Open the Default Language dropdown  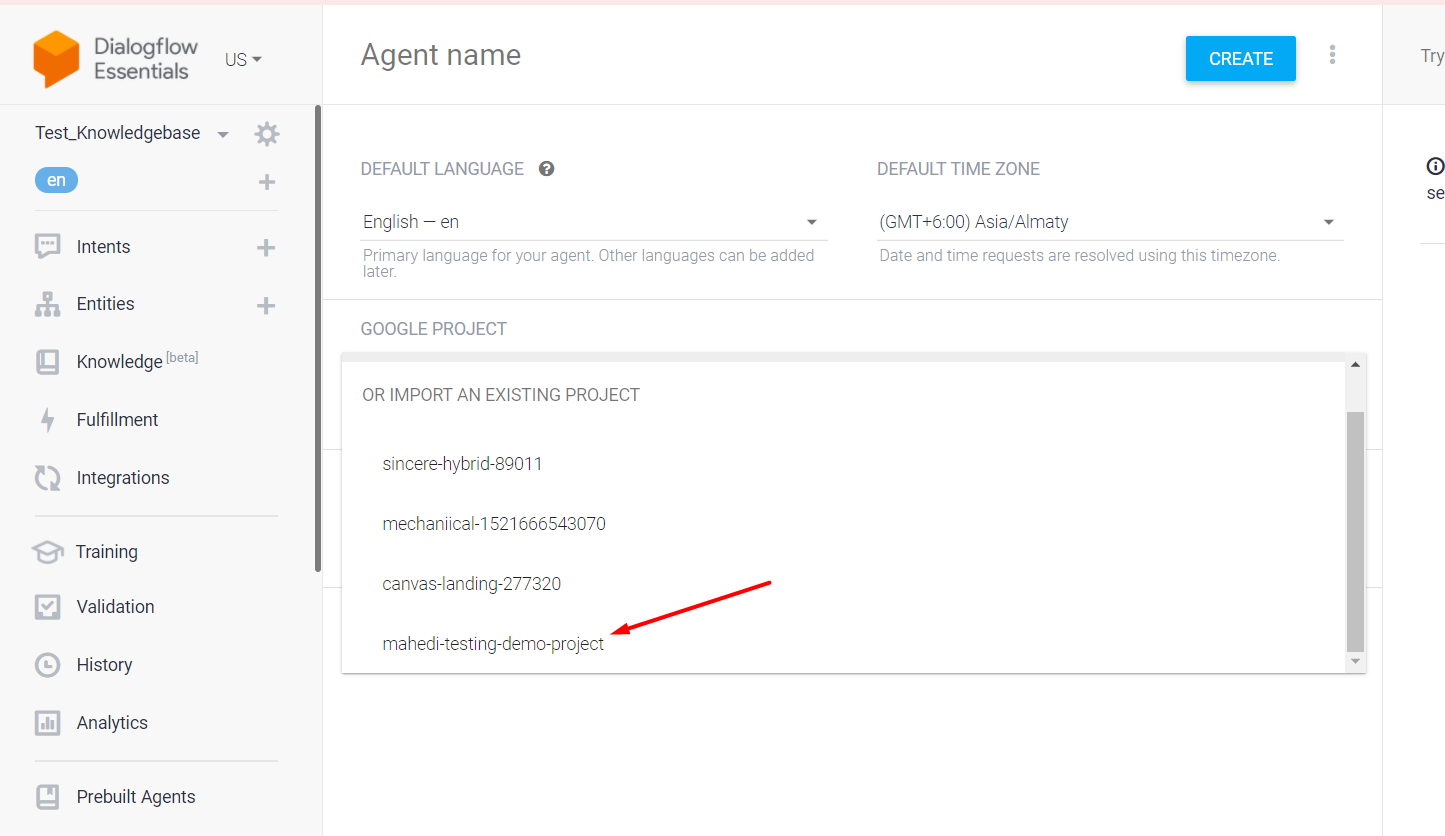click(x=812, y=221)
